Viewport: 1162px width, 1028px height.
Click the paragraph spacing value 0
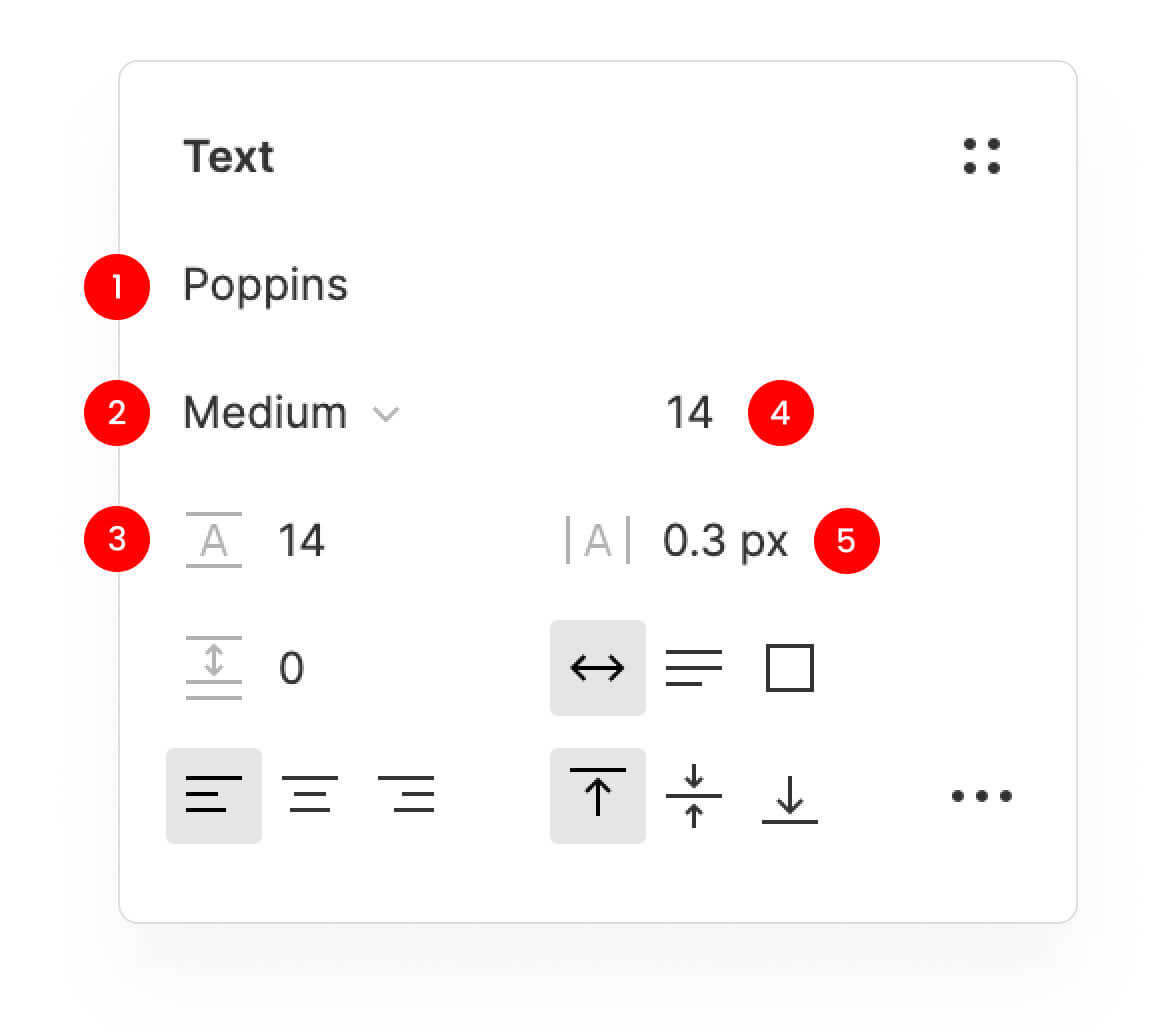[291, 668]
